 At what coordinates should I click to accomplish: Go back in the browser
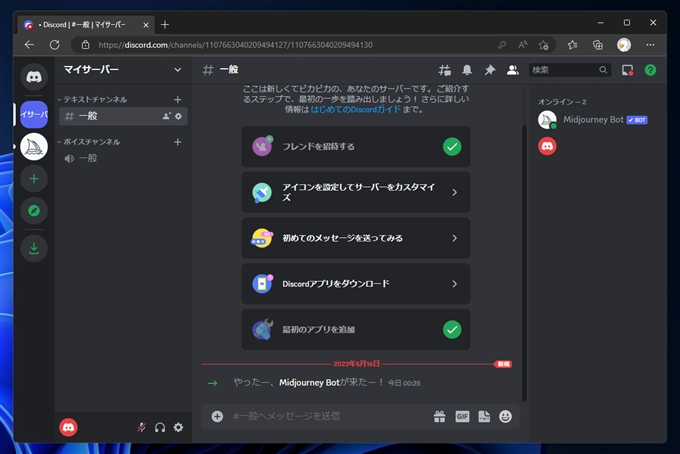tap(29, 45)
